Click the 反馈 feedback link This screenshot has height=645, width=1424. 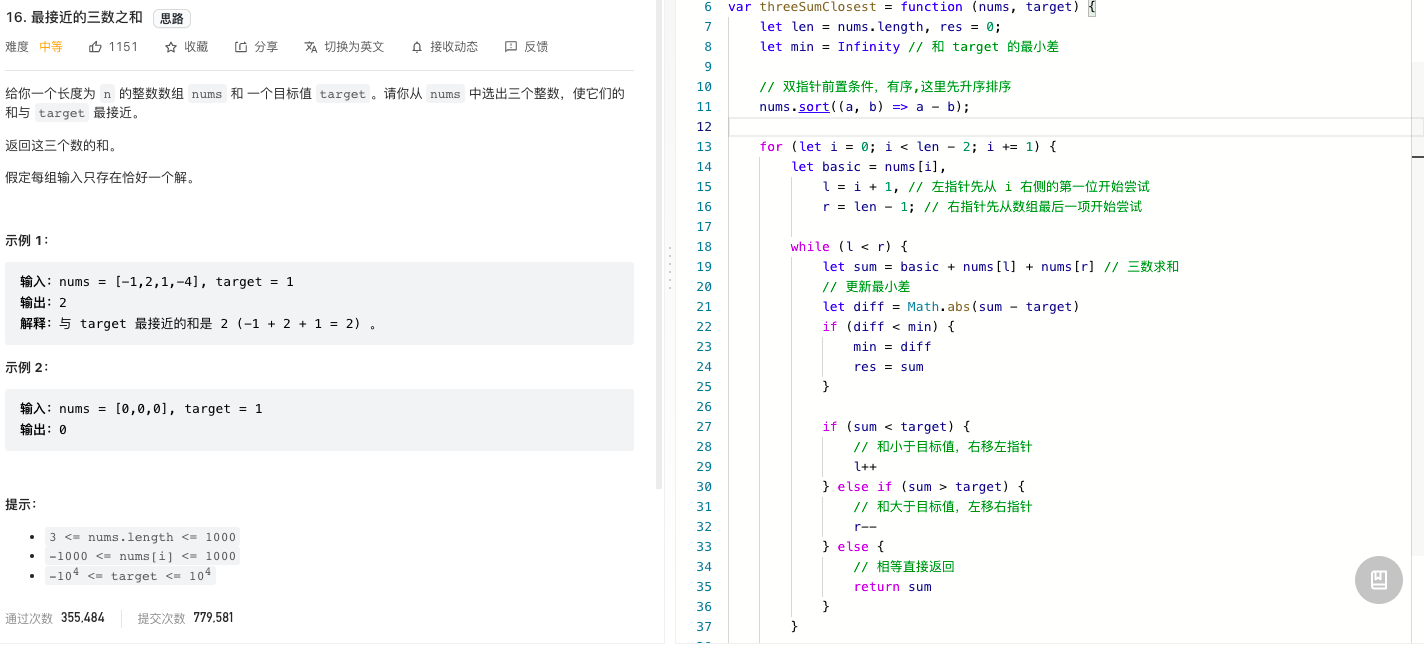click(536, 47)
